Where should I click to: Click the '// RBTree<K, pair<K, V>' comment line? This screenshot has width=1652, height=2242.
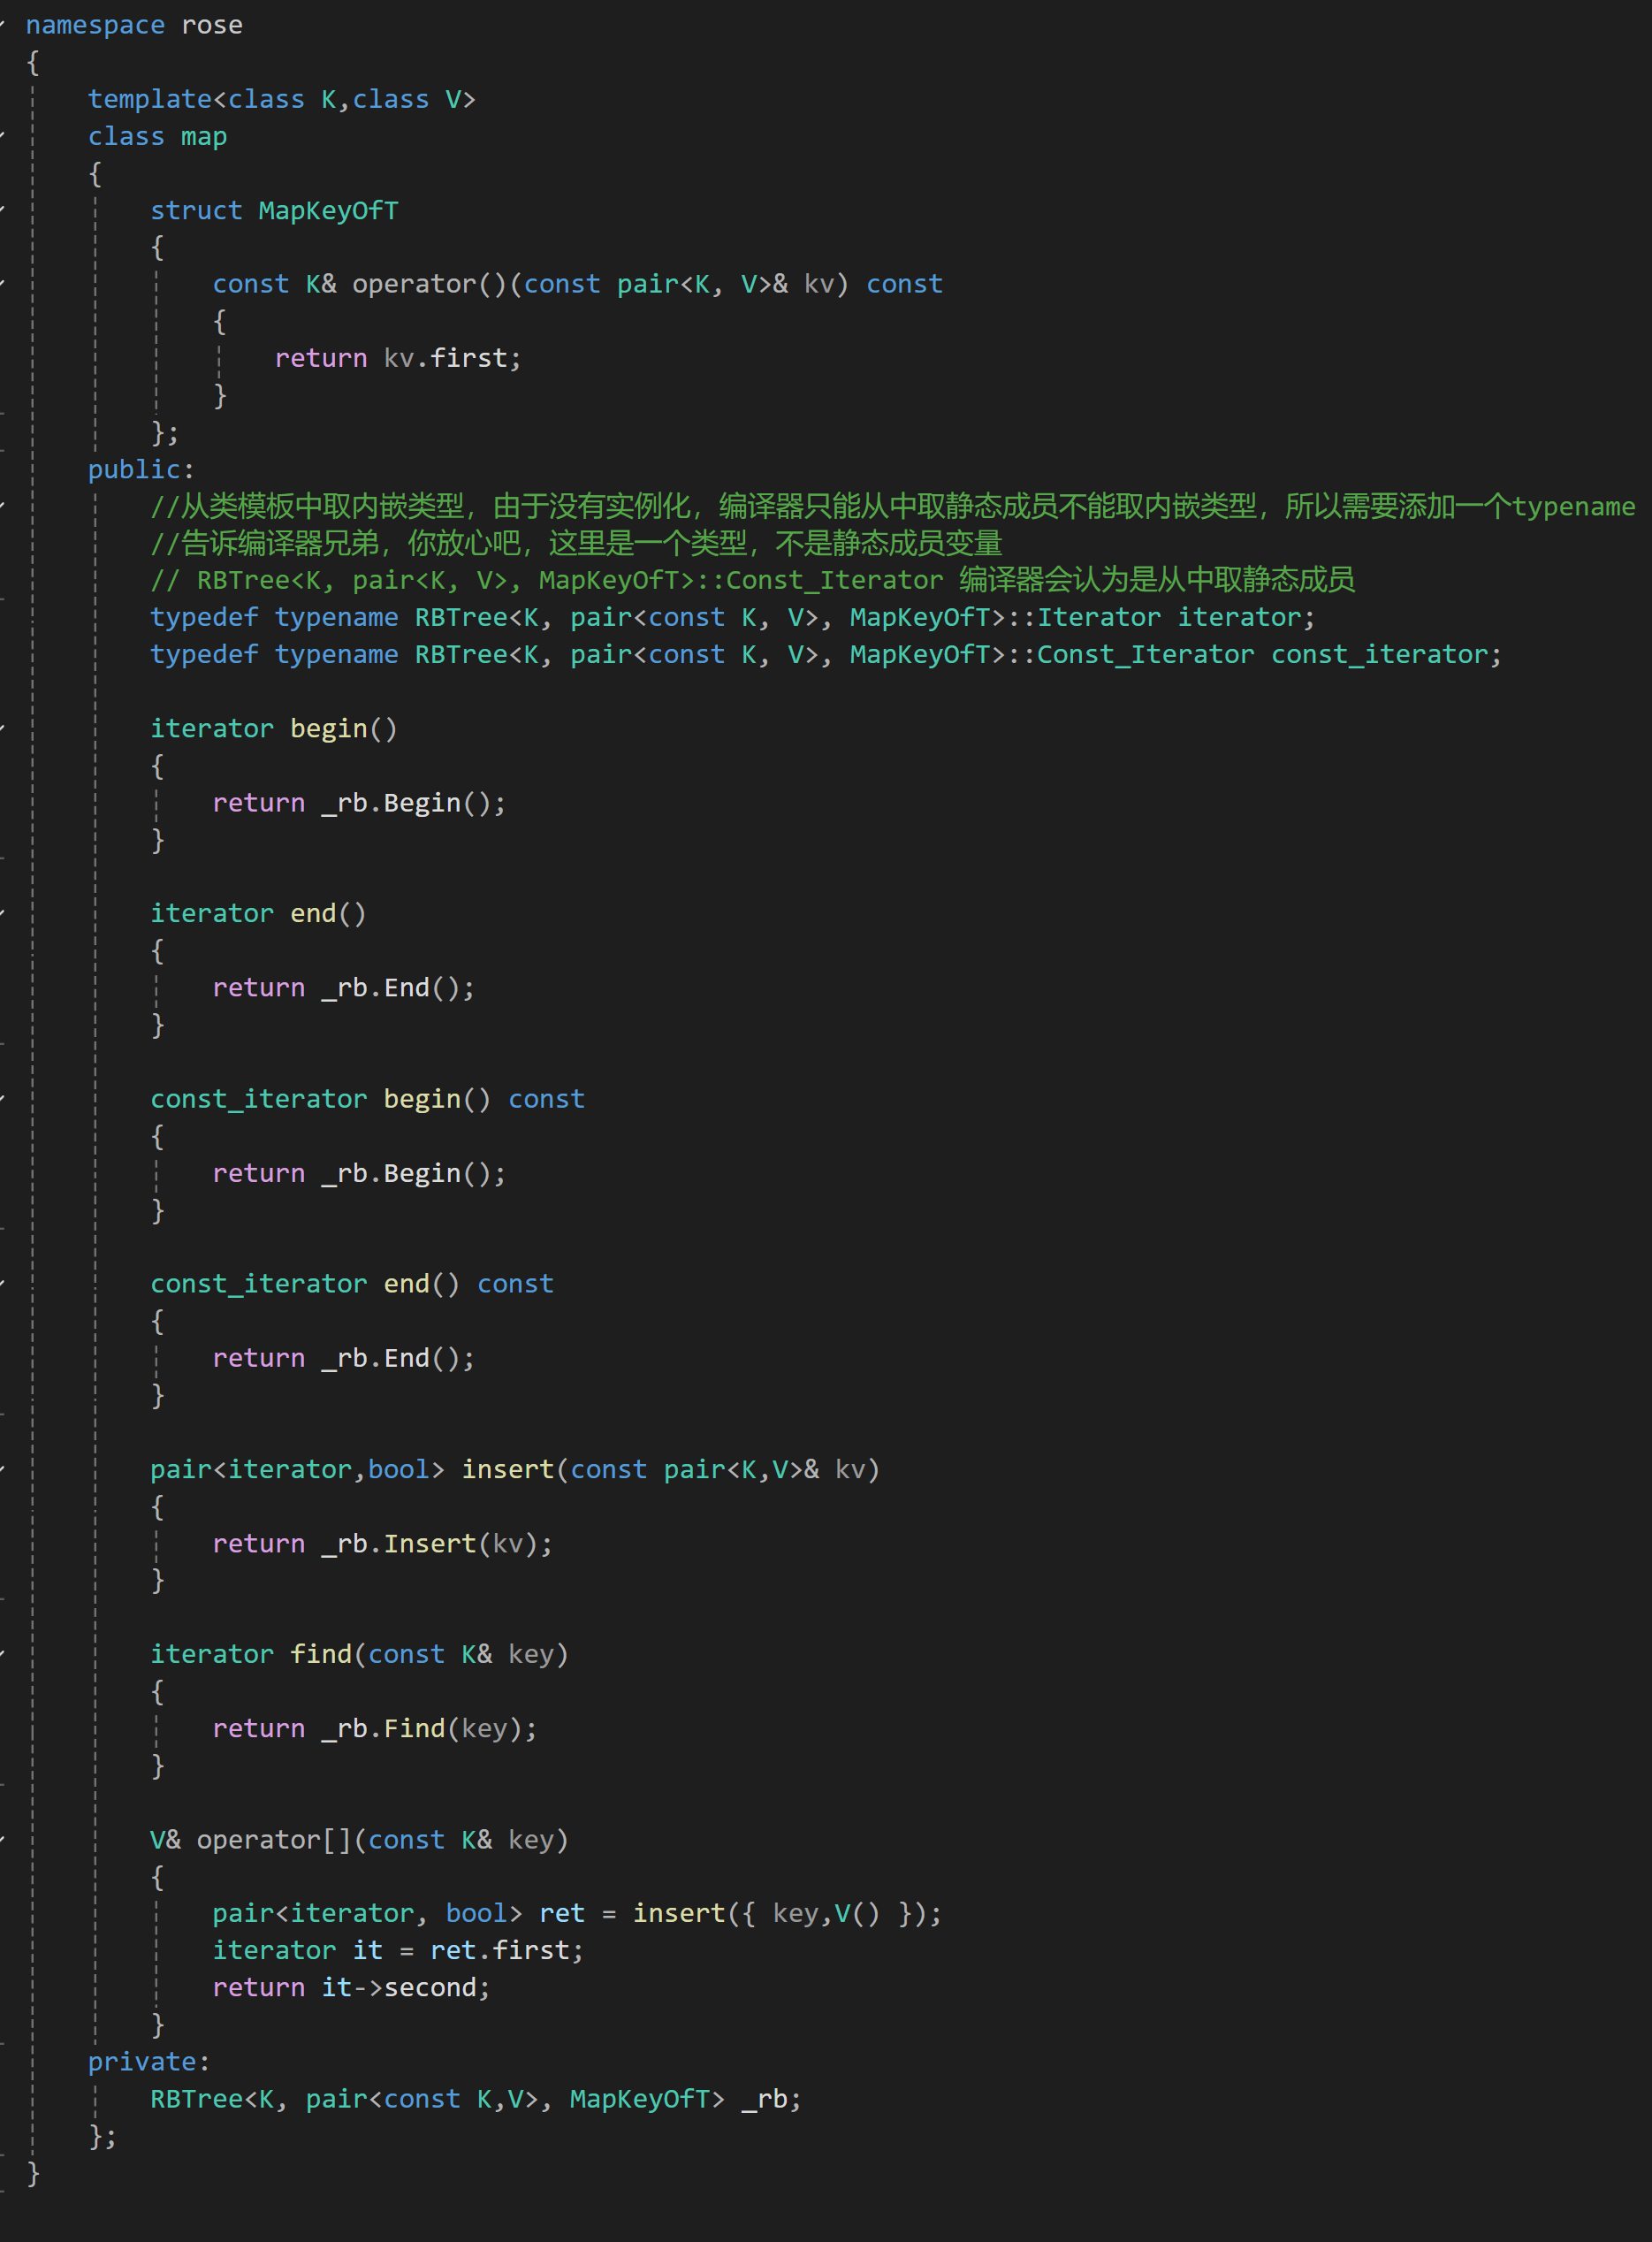coord(752,580)
